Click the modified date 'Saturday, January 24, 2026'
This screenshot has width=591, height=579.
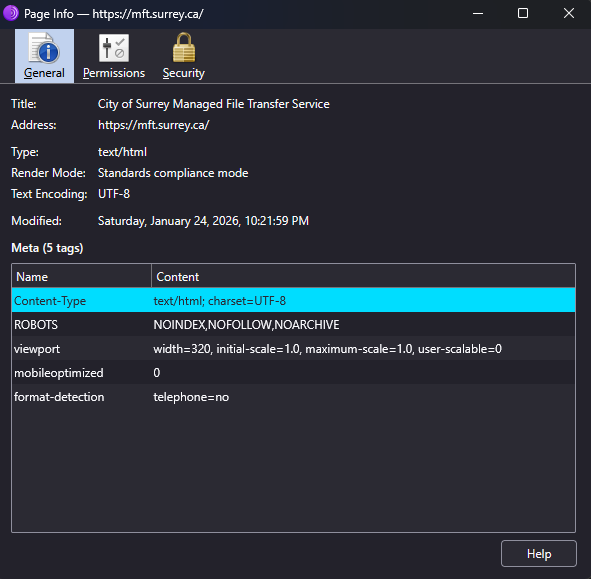pyautogui.click(x=203, y=221)
